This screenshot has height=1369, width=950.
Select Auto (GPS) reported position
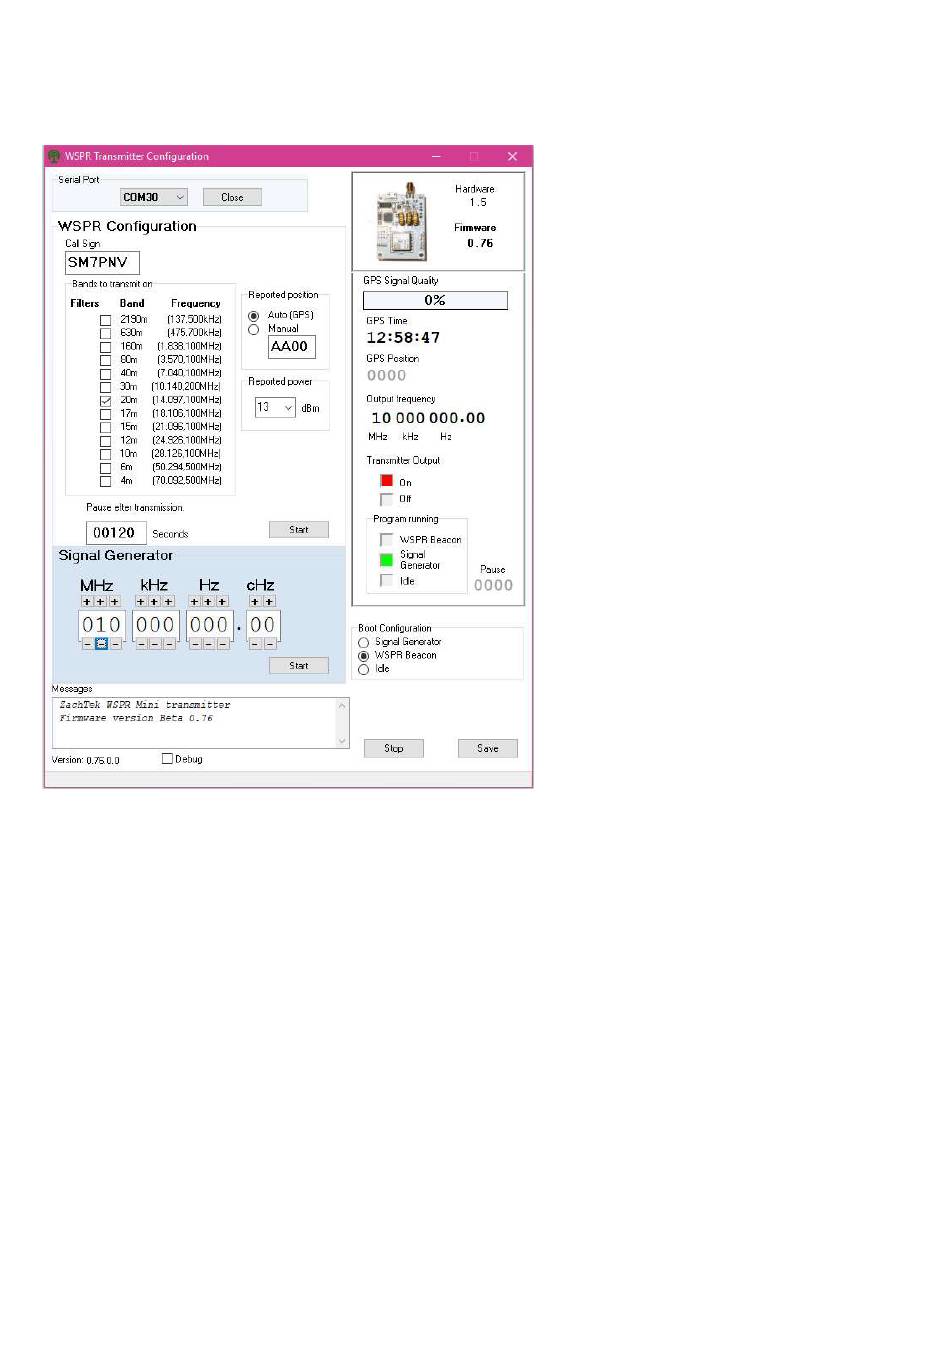click(x=253, y=316)
